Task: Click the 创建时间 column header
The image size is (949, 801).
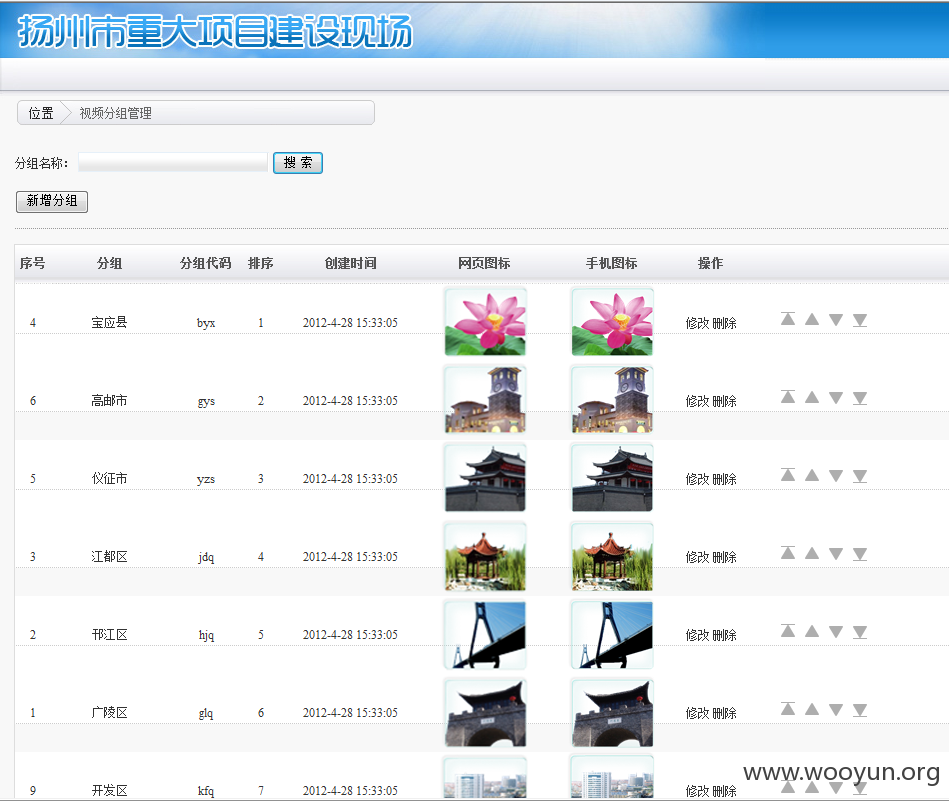Action: pos(350,263)
